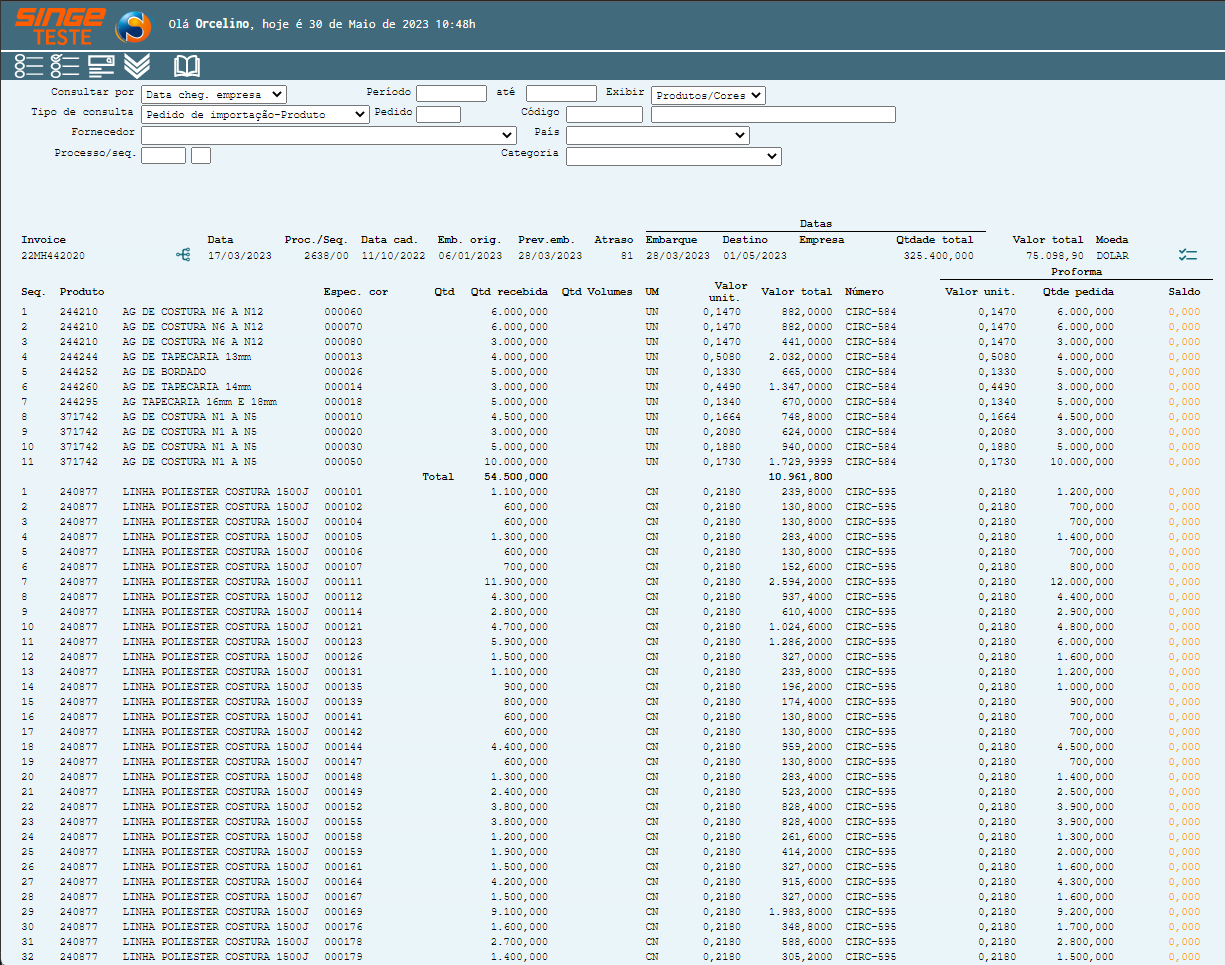Screen dimensions: 1225x965
Task: Click the double chevron down icon
Action: pos(137,66)
